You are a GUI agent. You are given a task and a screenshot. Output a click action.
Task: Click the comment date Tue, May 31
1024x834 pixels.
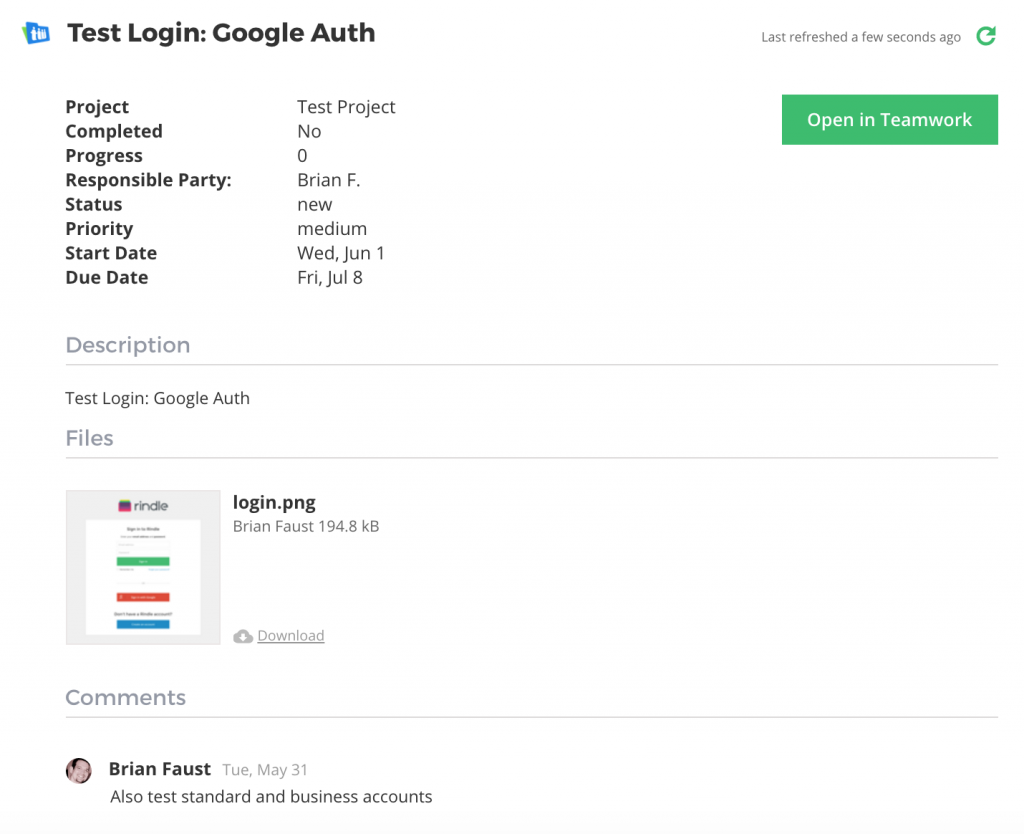click(265, 770)
